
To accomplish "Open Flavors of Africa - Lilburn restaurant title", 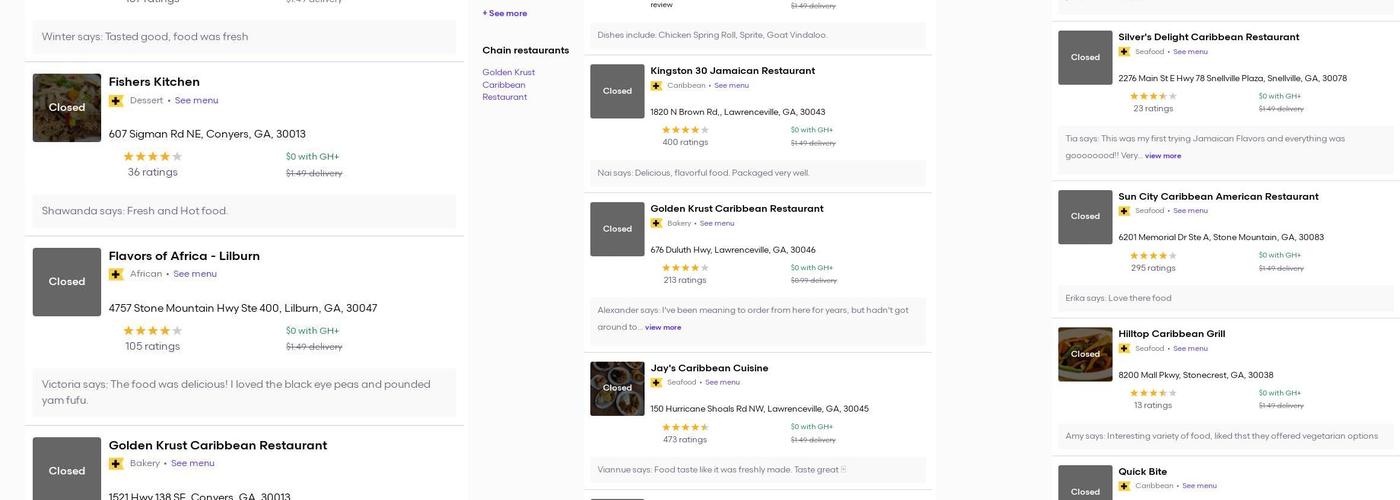I will click(x=184, y=256).
